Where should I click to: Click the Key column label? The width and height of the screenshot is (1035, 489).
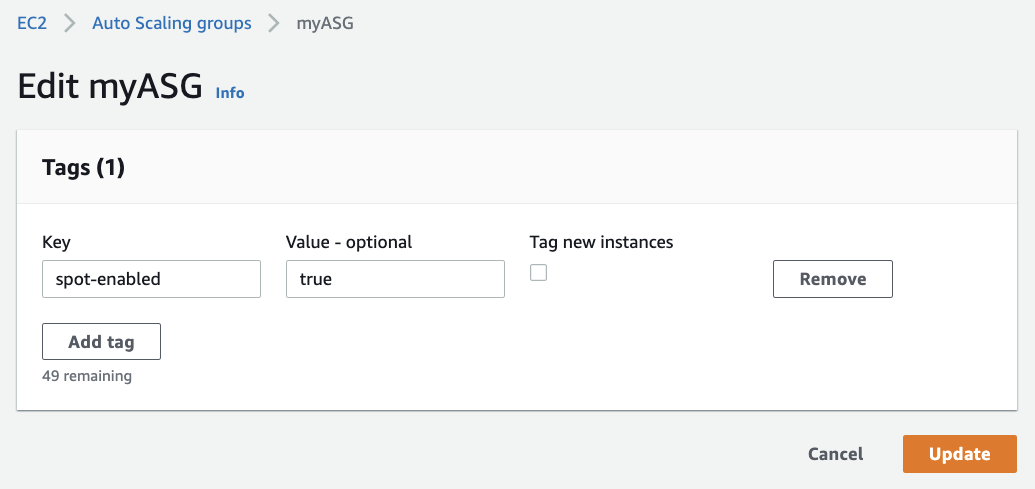coord(56,242)
